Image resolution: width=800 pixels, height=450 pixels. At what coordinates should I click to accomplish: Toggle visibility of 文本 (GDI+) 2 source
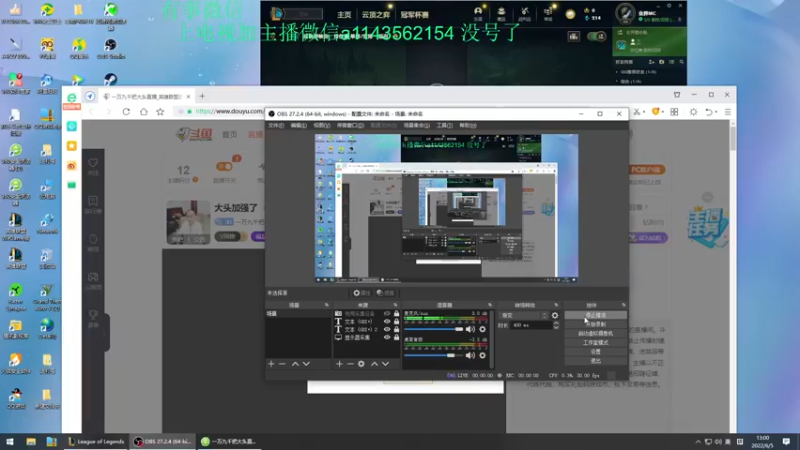[x=387, y=330]
